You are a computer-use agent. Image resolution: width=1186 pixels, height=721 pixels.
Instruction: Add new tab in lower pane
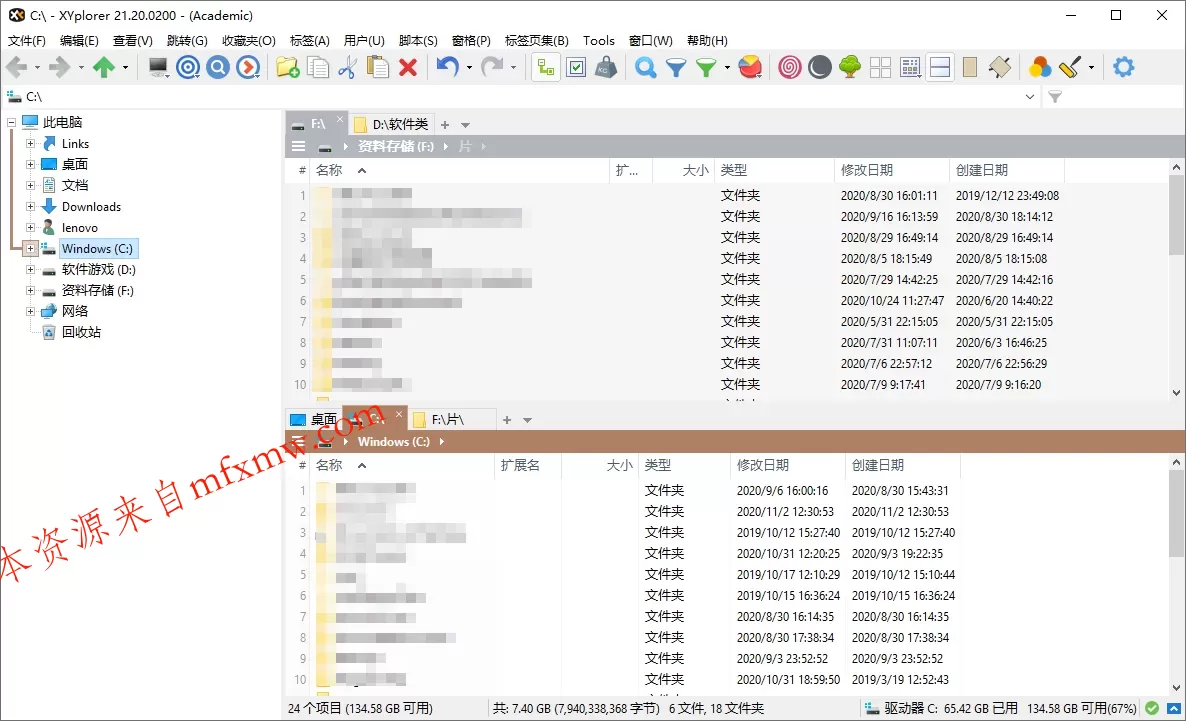coord(507,420)
